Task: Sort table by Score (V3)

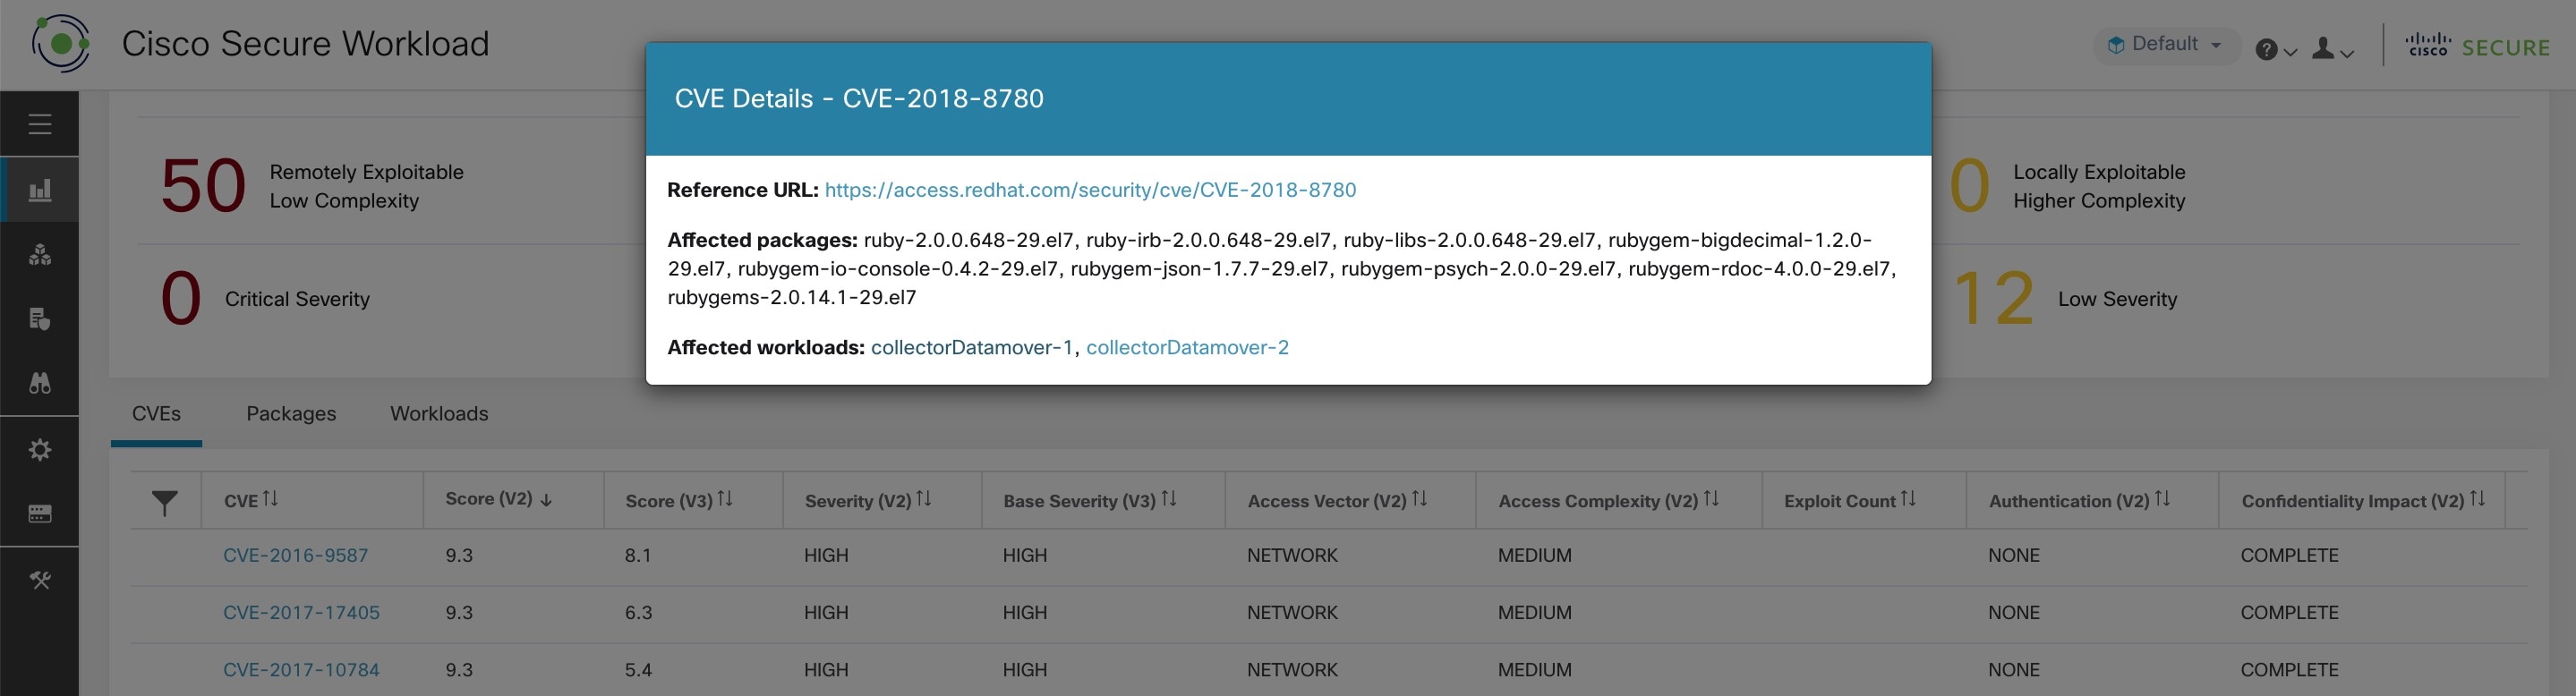Action: coord(725,499)
